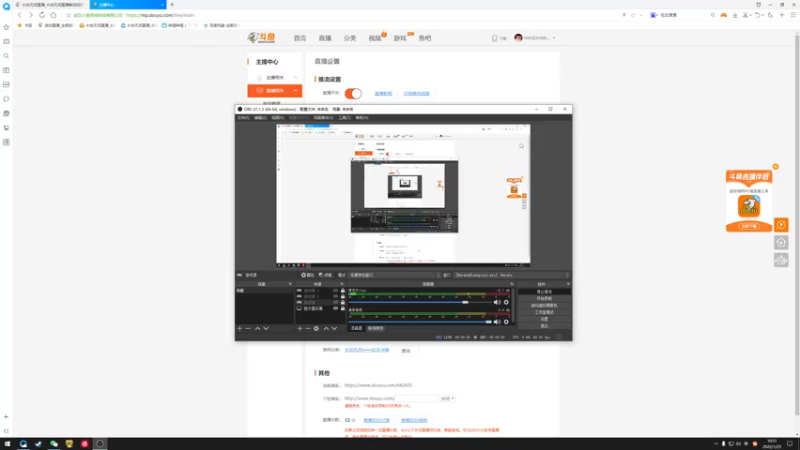This screenshot has width=800, height=450.
Task: Click the Douyu logo in page header
Action: pos(261,38)
